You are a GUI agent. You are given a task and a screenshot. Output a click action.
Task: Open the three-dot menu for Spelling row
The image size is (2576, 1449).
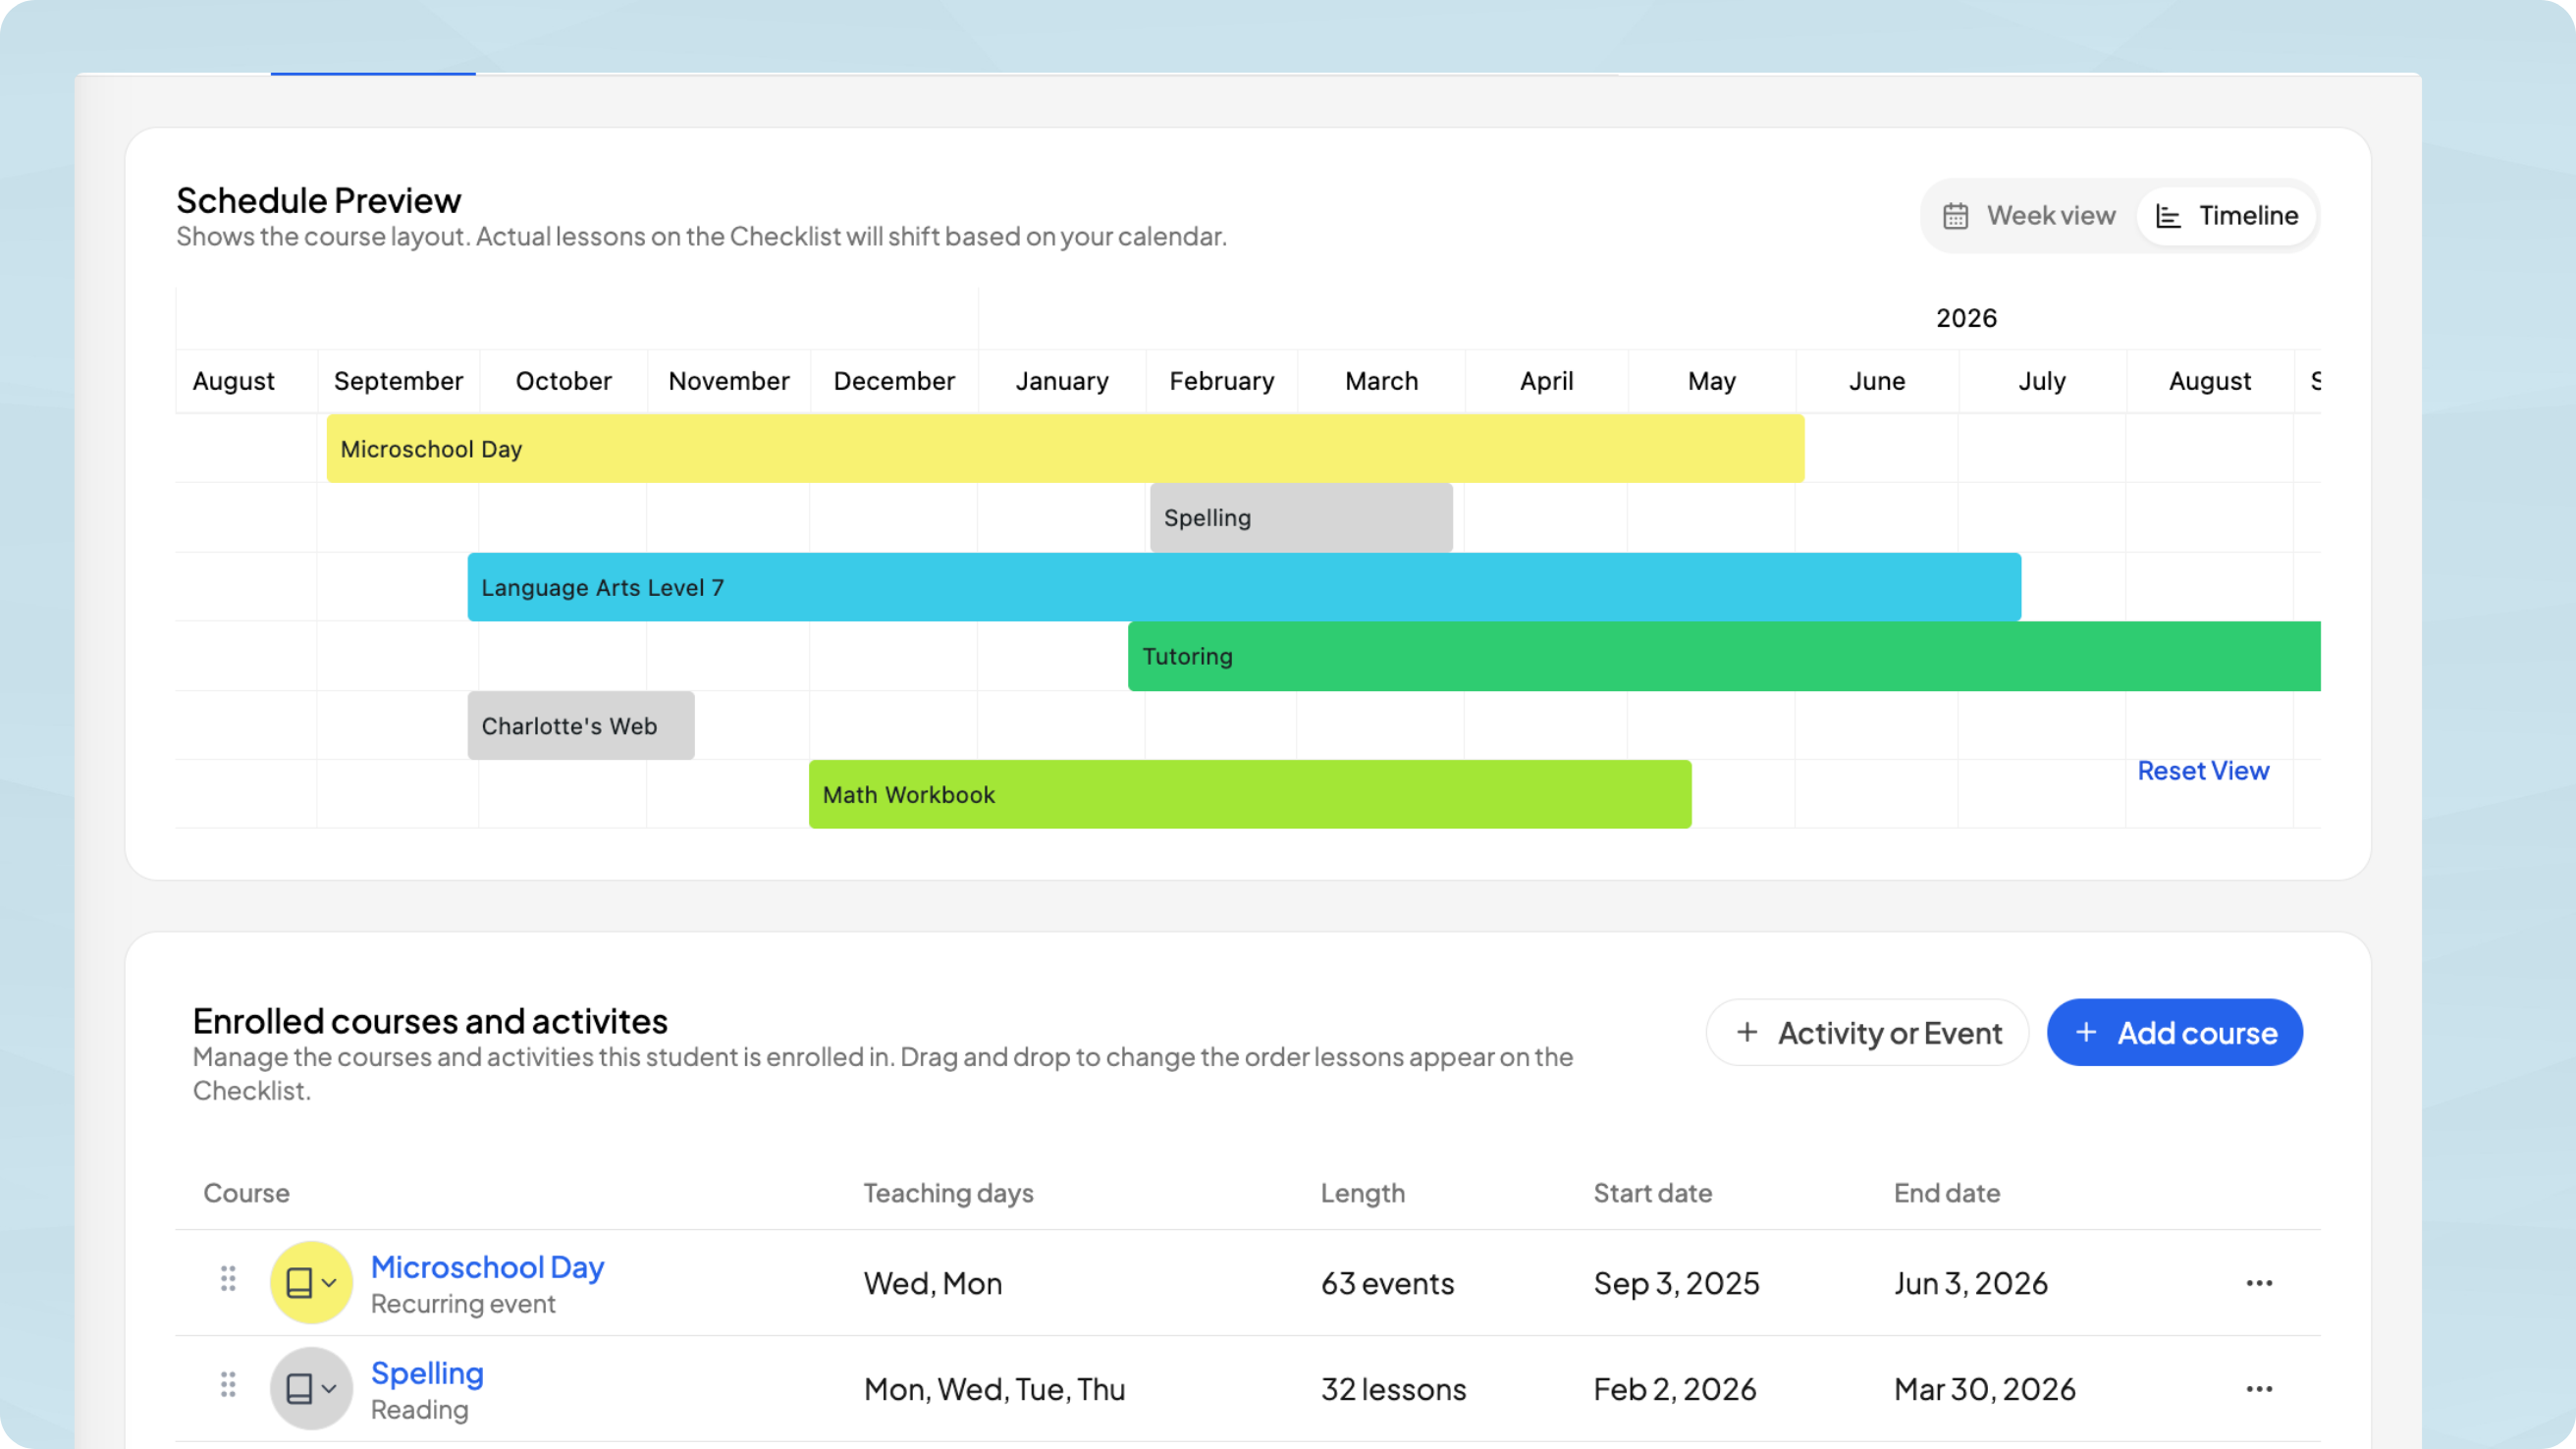[2260, 1389]
